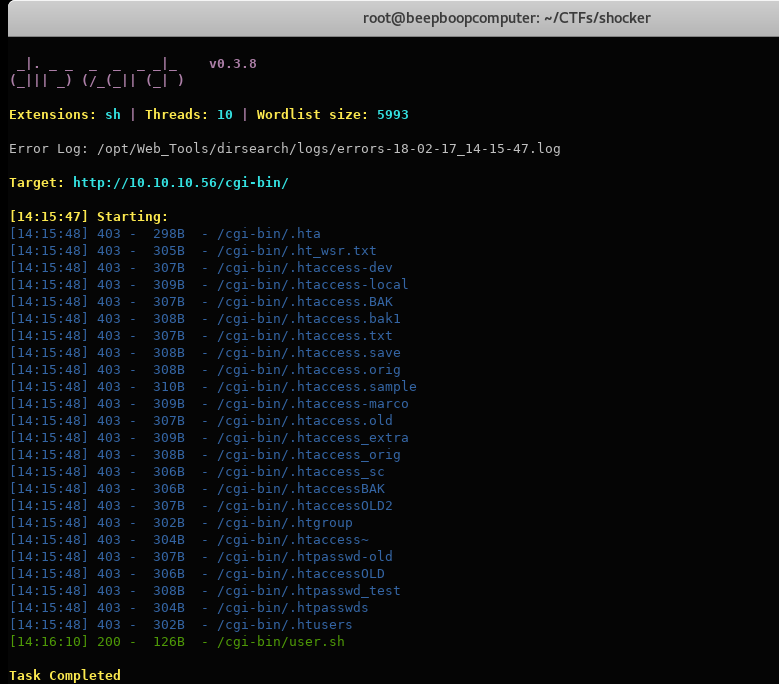This screenshot has width=779, height=684.
Task: Click the /cgi-bin/.hta entry
Action: 268,234
